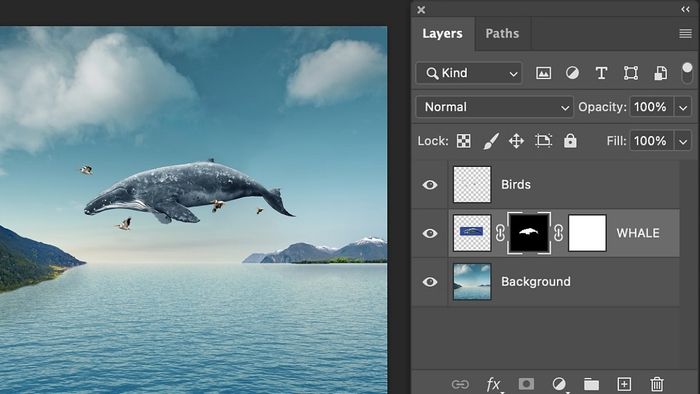The height and width of the screenshot is (394, 700).
Task: Lock all padlock icon
Action: pyautogui.click(x=570, y=141)
